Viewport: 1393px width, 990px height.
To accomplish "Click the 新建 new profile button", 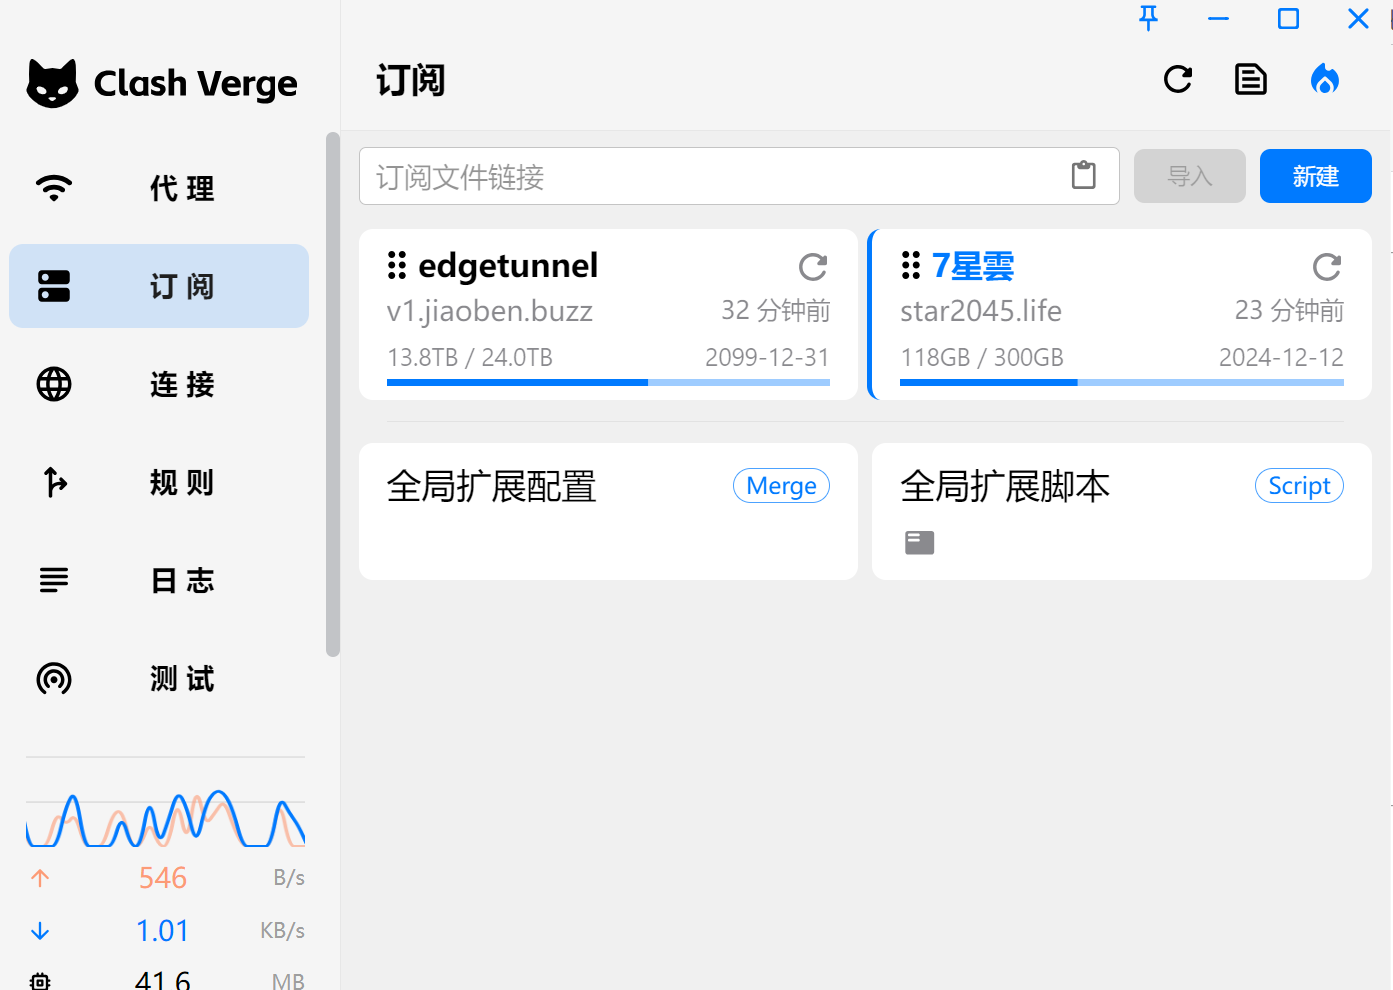I will coord(1316,176).
